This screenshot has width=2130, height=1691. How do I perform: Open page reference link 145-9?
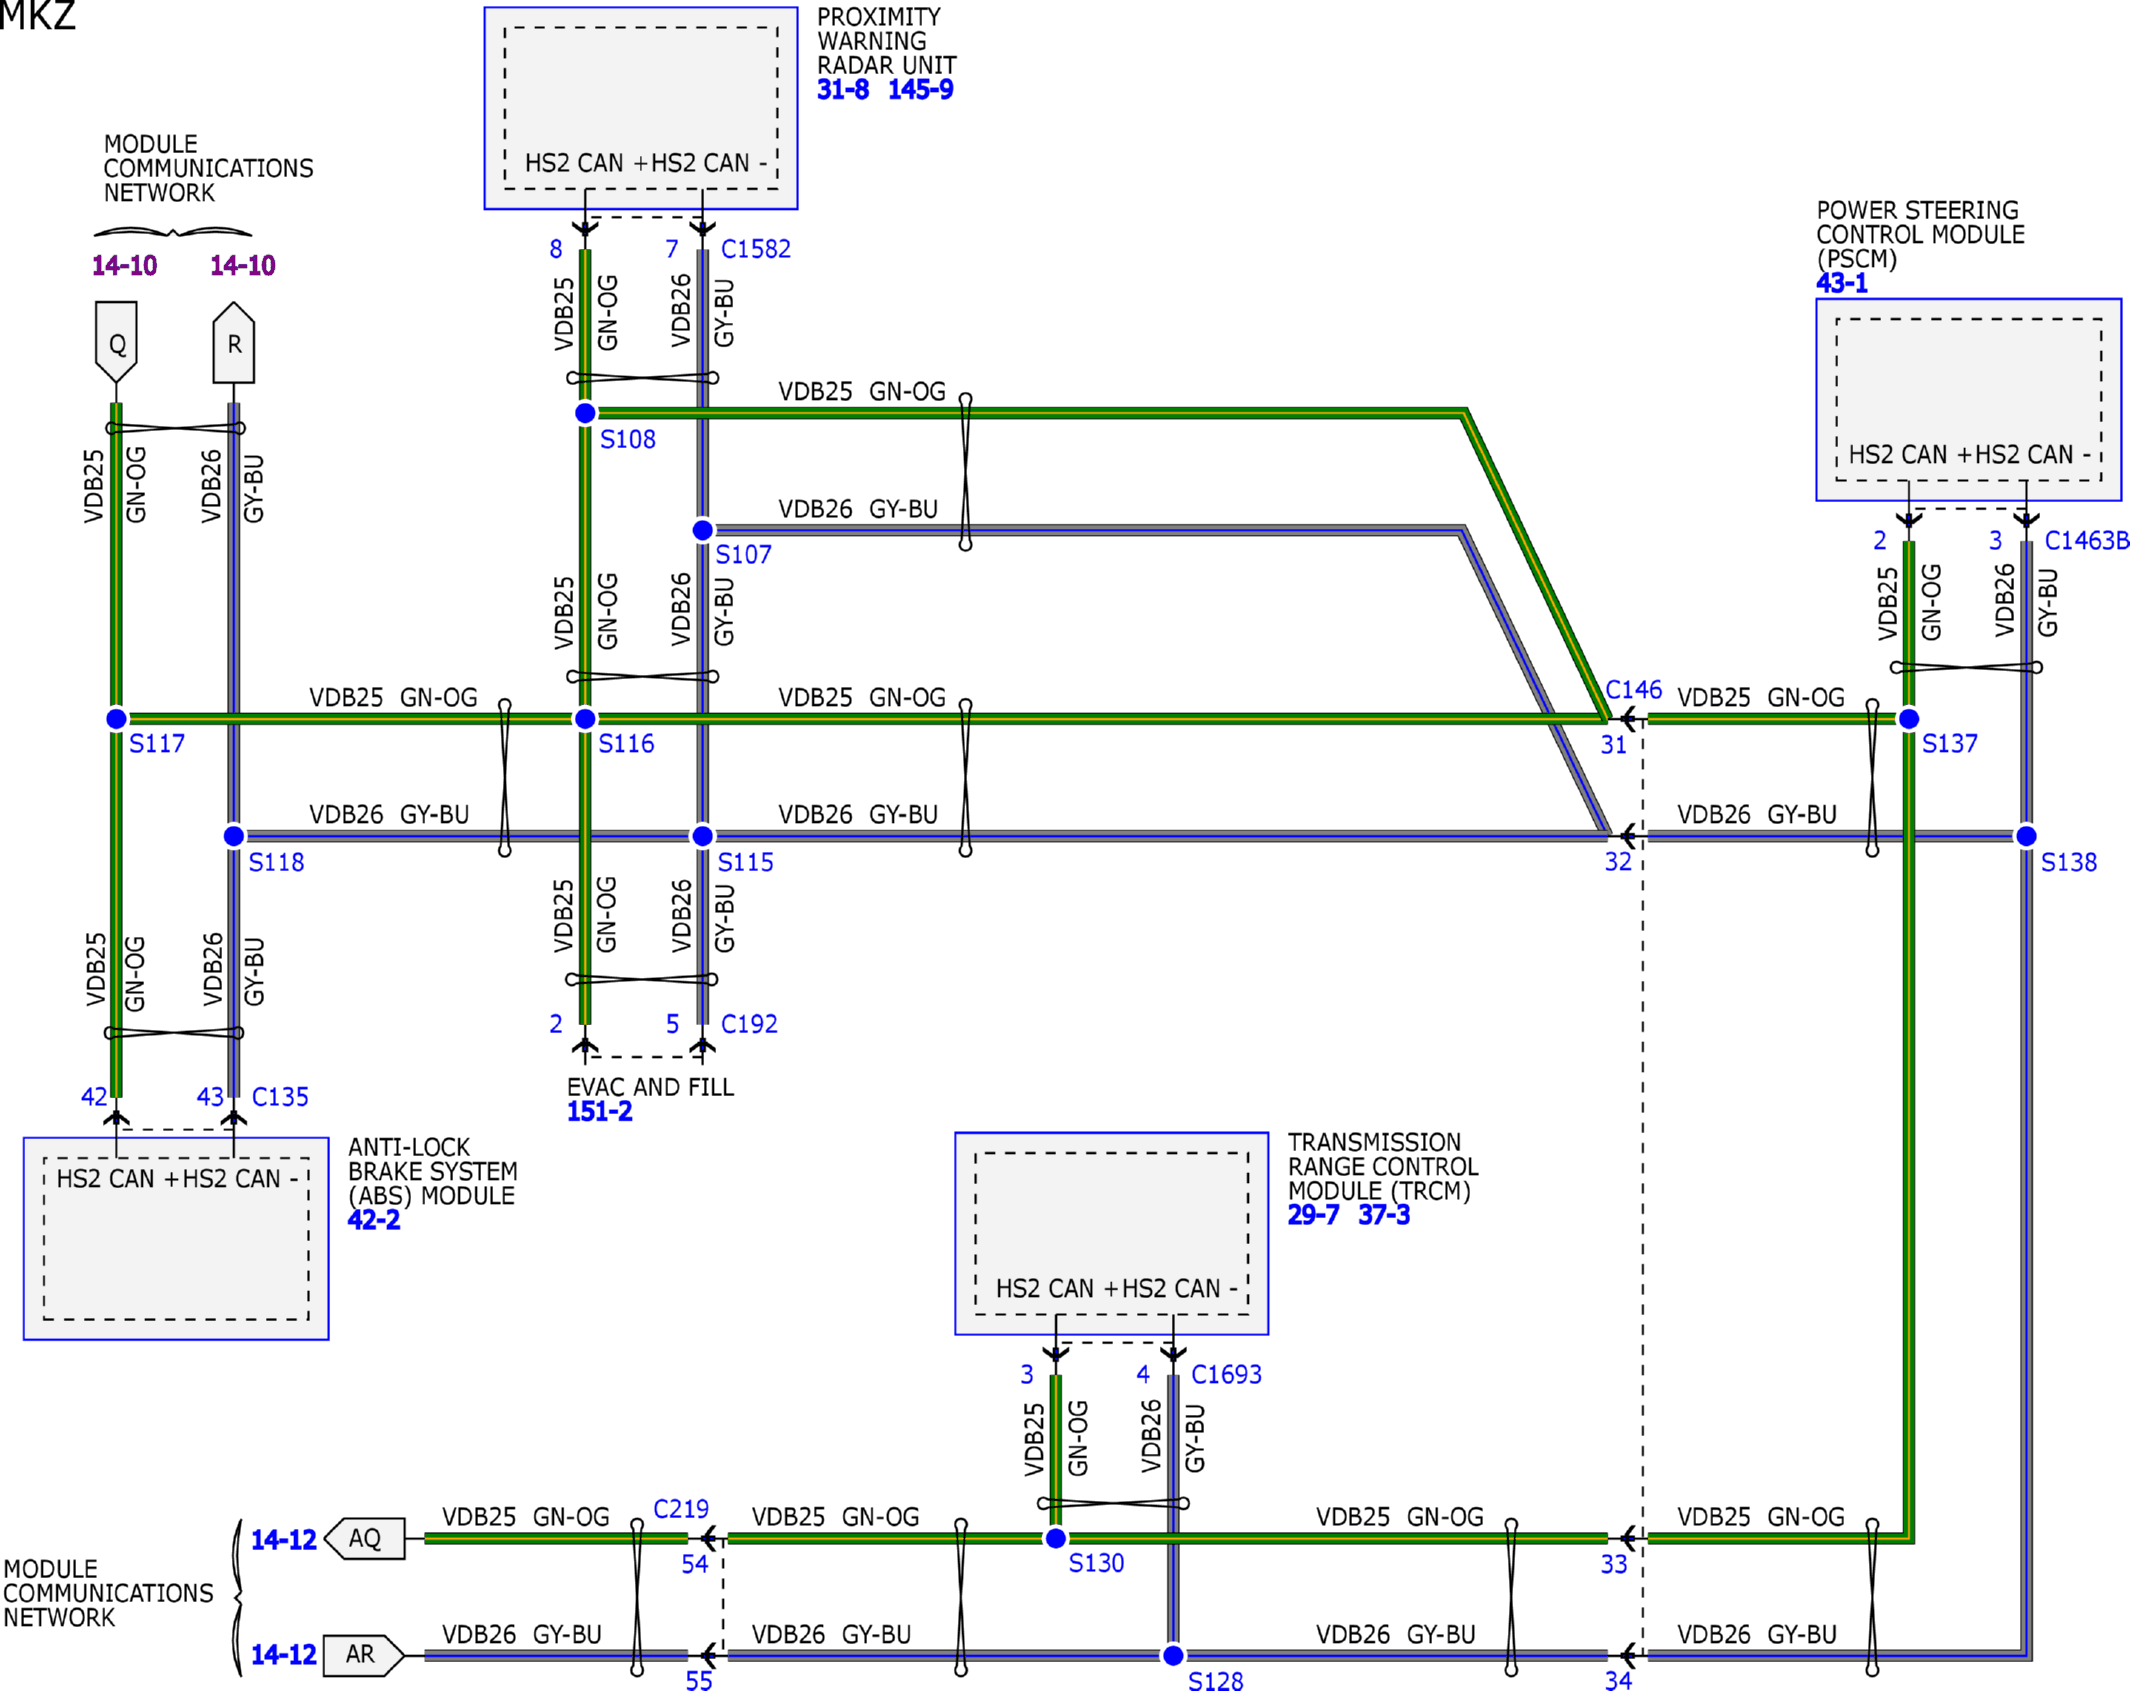pos(920,90)
